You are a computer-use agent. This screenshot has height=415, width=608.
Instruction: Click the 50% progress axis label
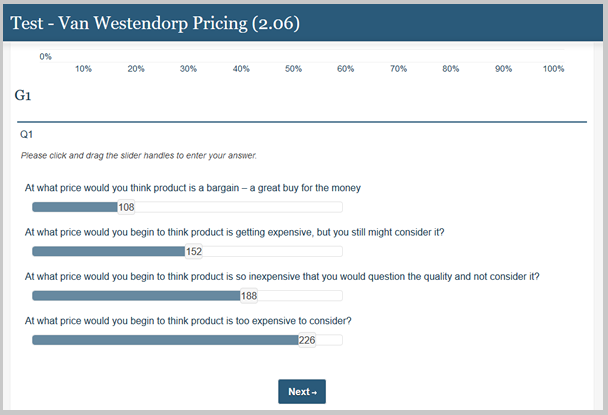coord(293,68)
